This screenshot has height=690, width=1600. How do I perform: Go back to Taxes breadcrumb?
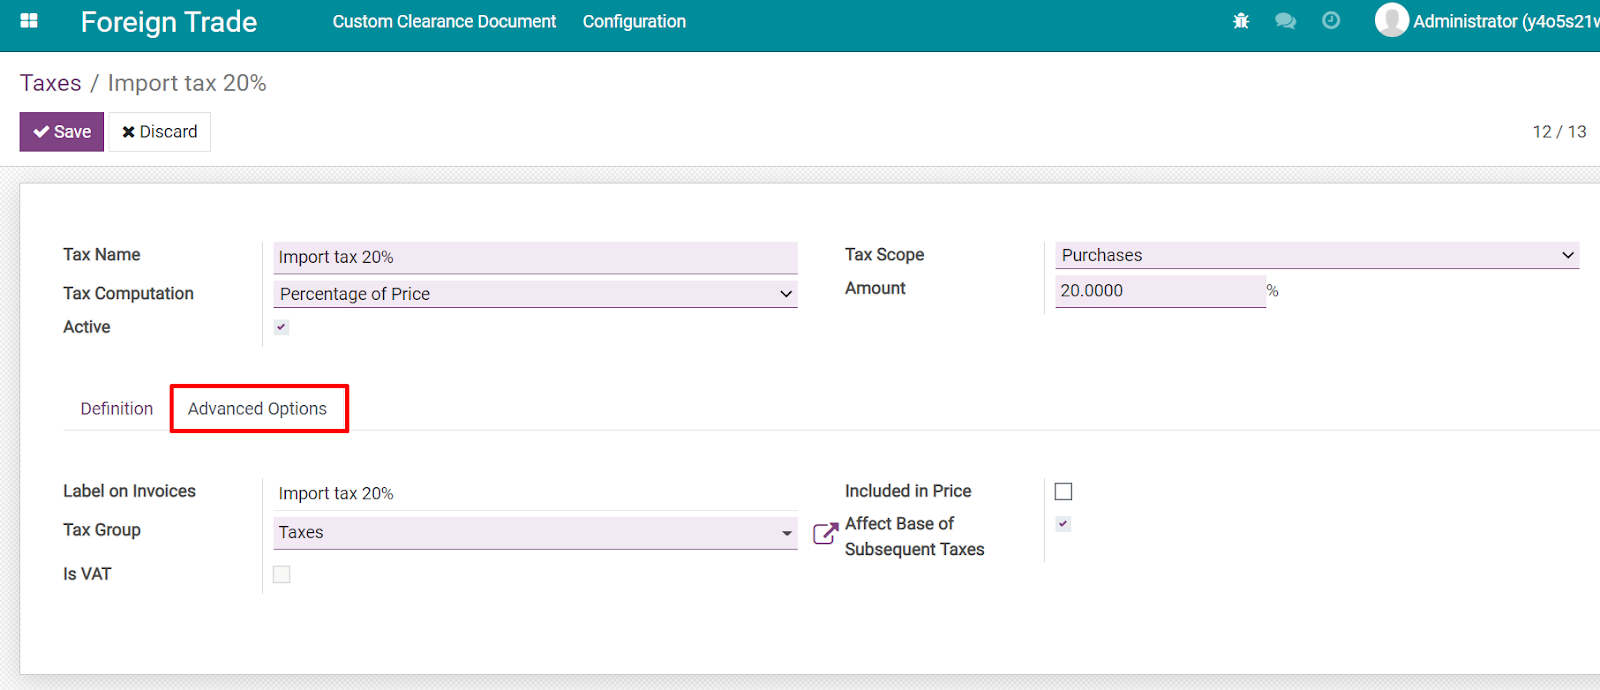click(51, 83)
